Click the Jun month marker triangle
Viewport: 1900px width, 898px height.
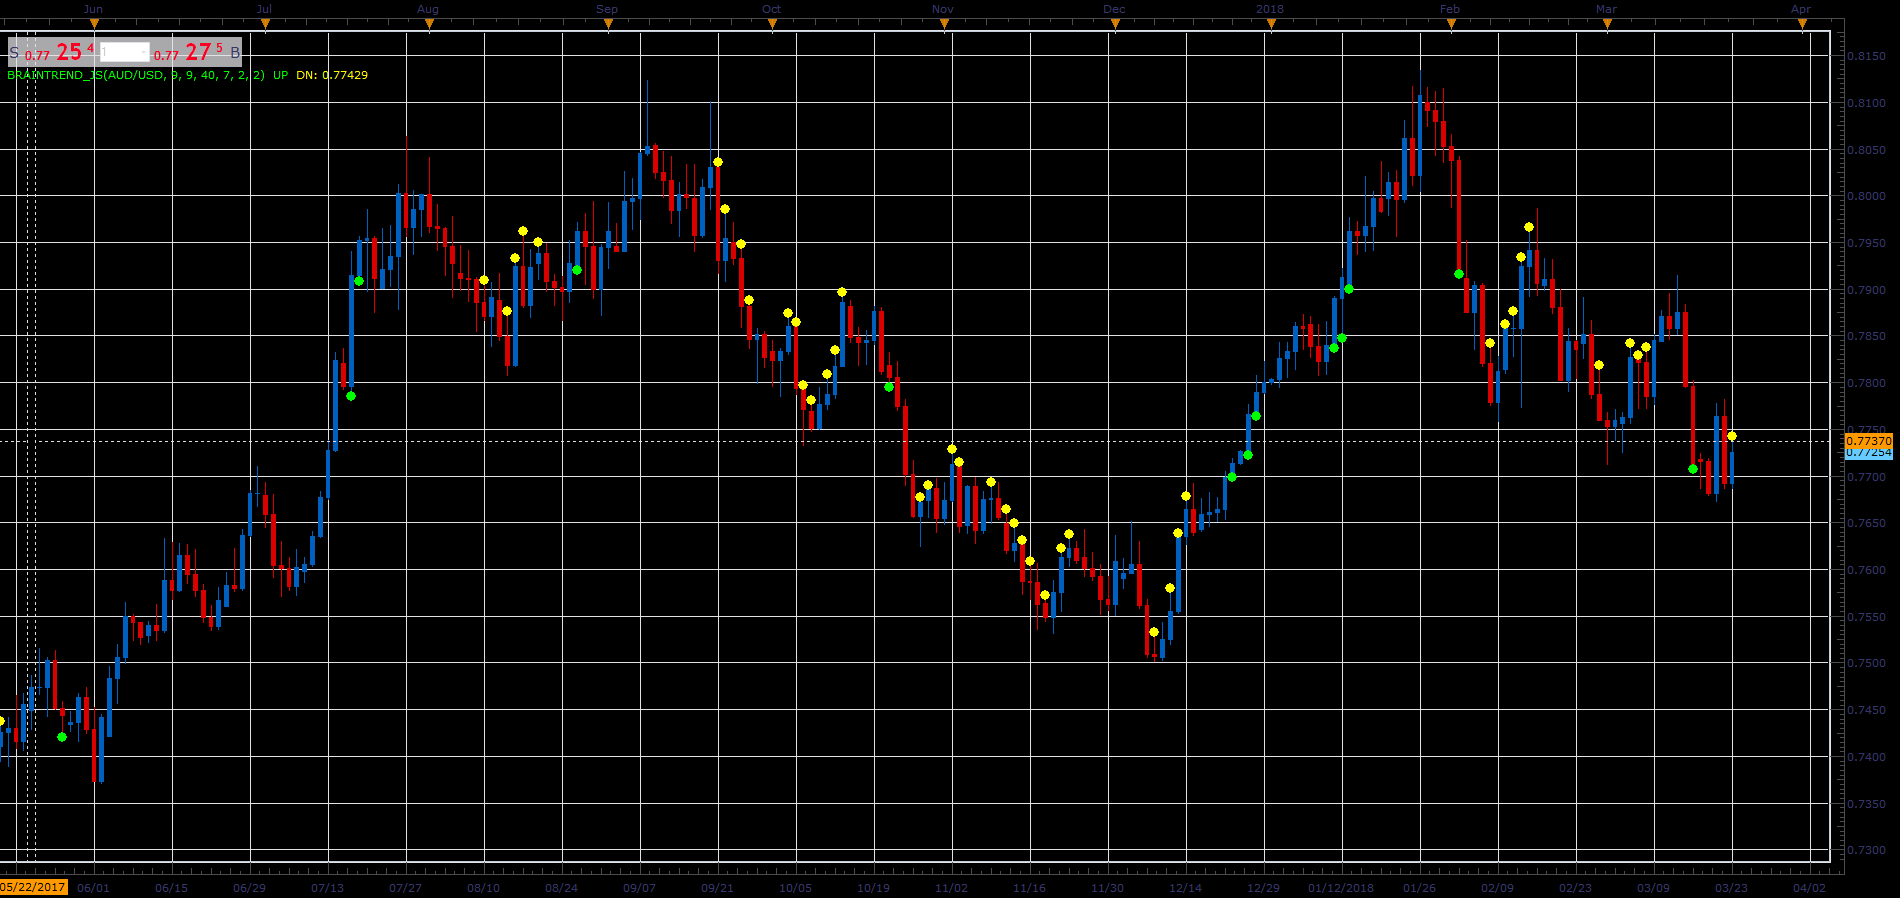click(x=94, y=26)
